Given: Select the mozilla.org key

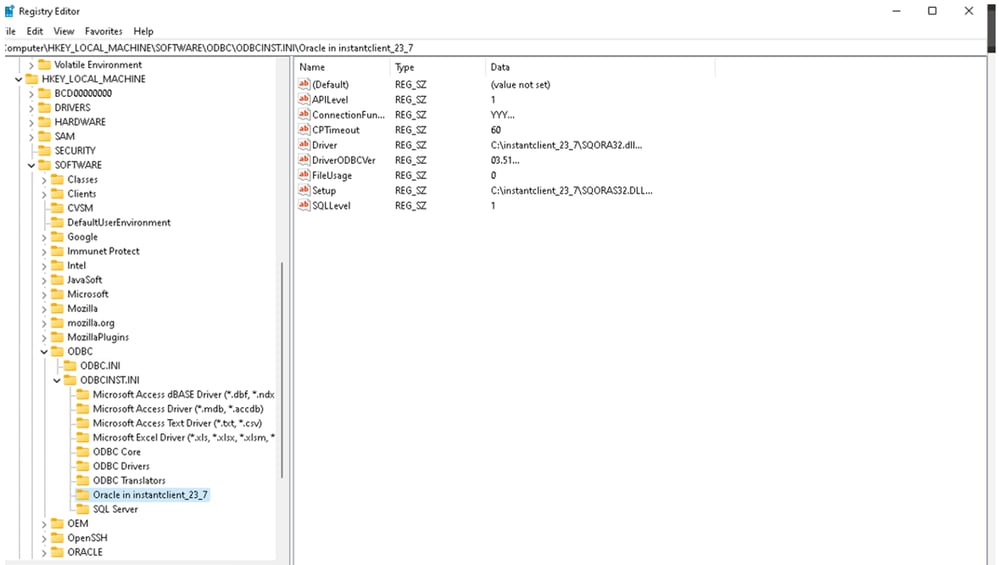Looking at the screenshot, I should [91, 323].
